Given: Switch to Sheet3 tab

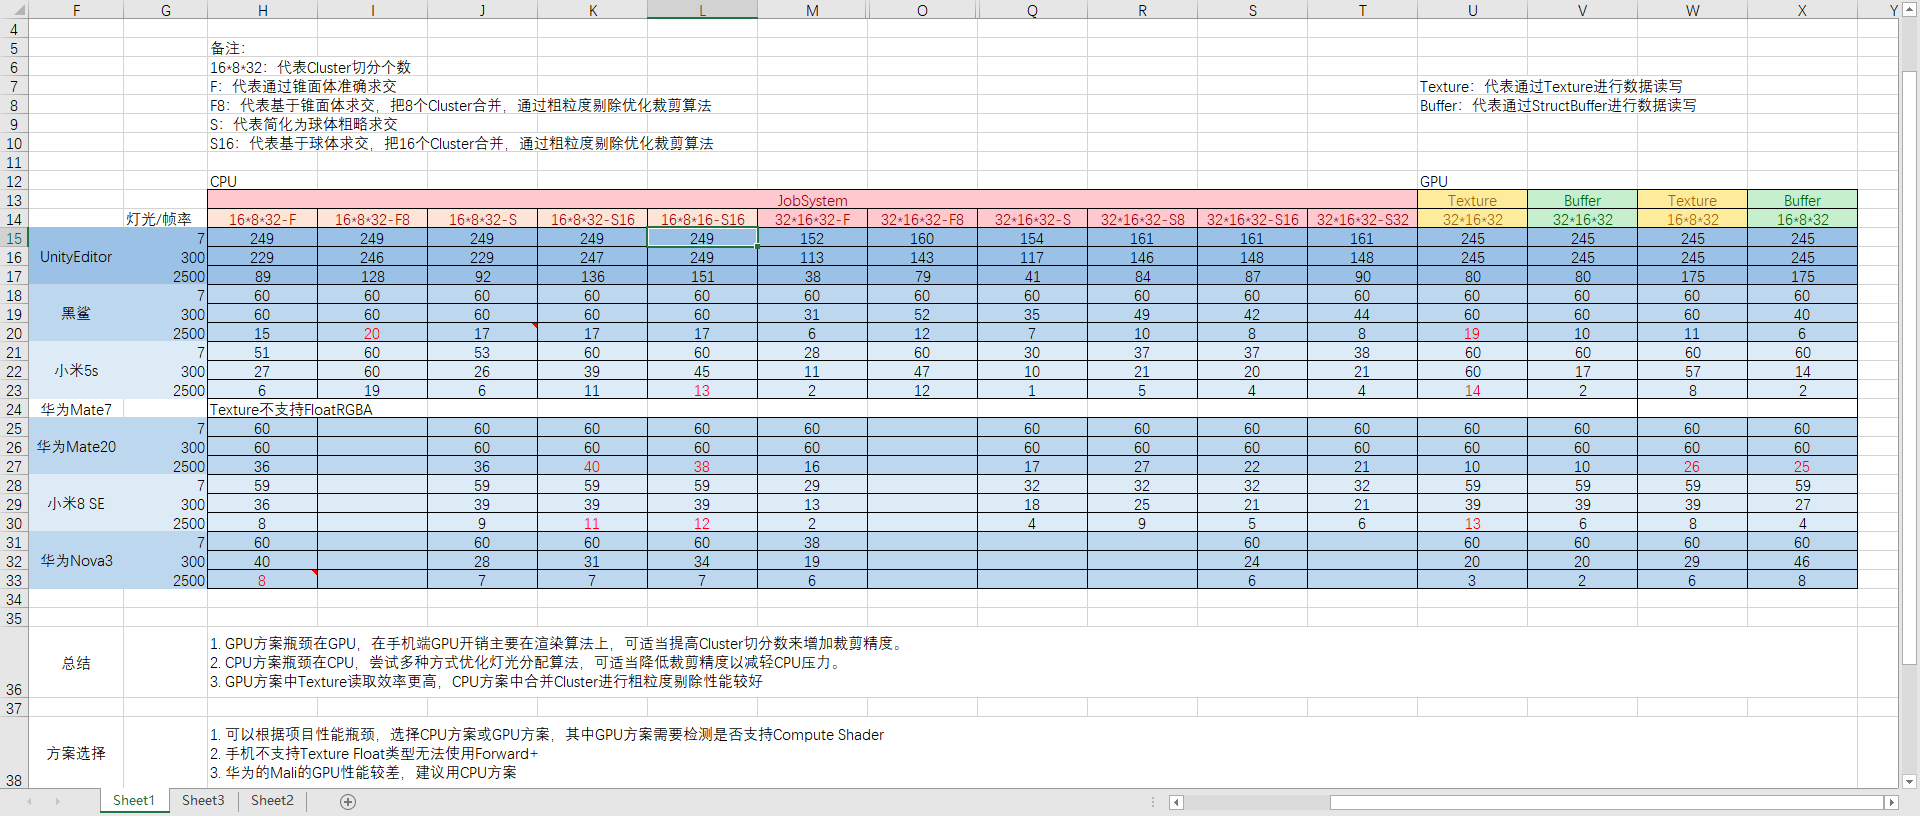Looking at the screenshot, I should (203, 800).
